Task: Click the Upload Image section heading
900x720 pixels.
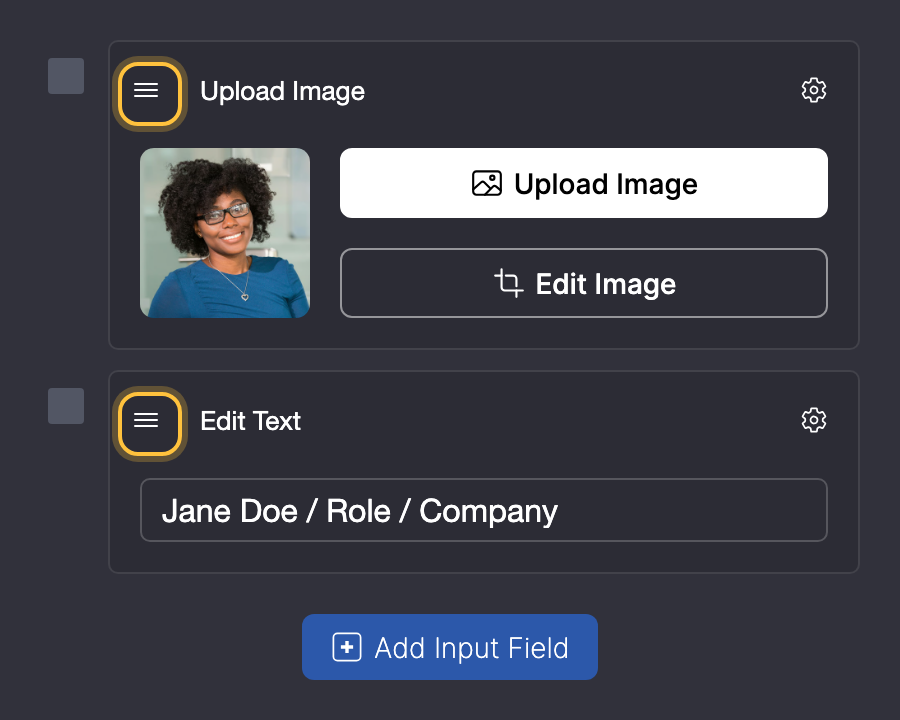Action: pyautogui.click(x=282, y=91)
